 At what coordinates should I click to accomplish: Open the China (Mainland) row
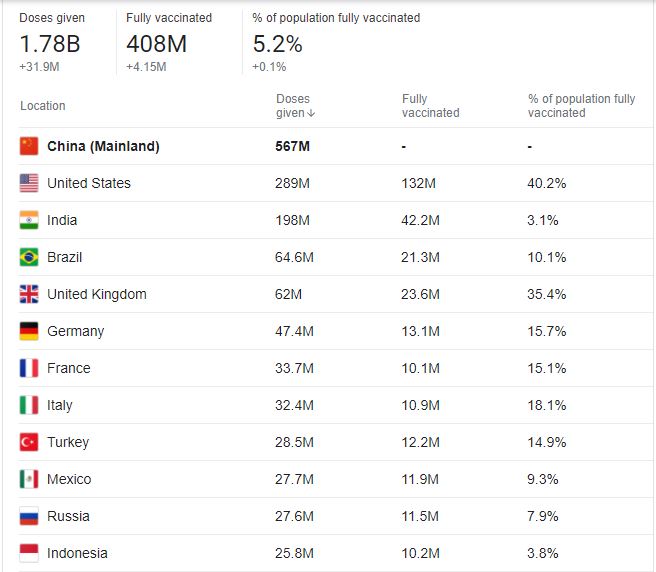click(336, 146)
